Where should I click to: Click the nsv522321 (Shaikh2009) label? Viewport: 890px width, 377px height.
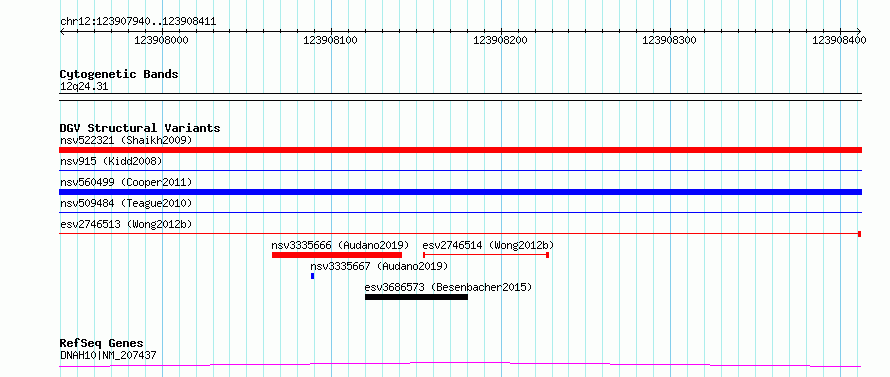[126, 140]
